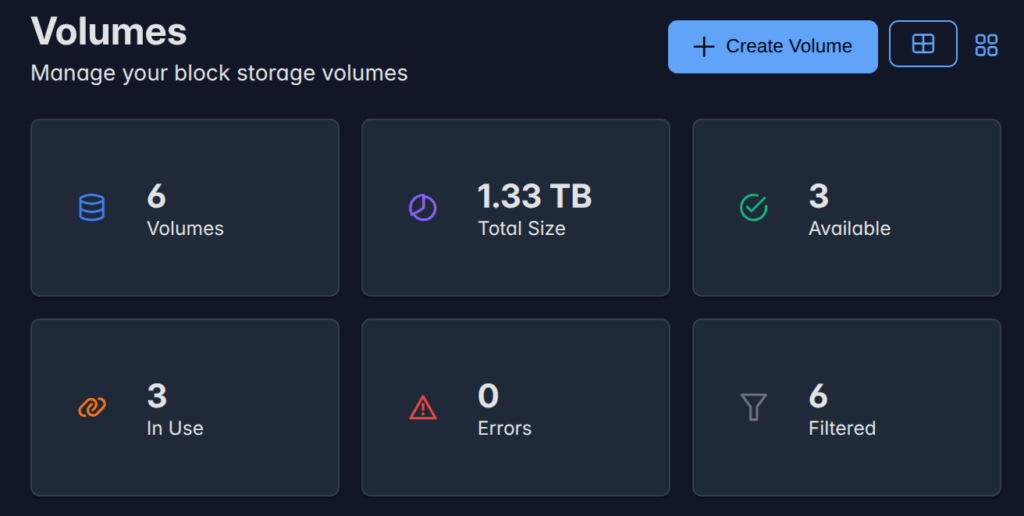Click the "Filtered" stat label
This screenshot has width=1024, height=516.
(841, 429)
